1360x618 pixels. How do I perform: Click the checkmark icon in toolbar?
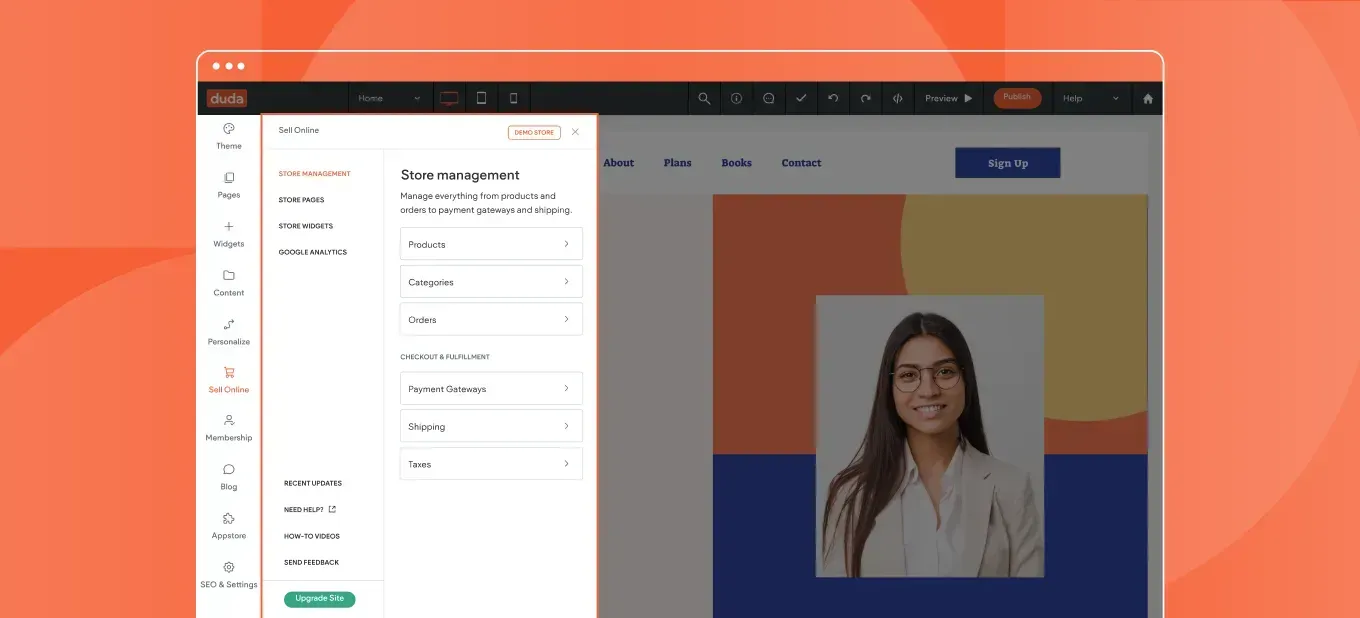coord(801,98)
